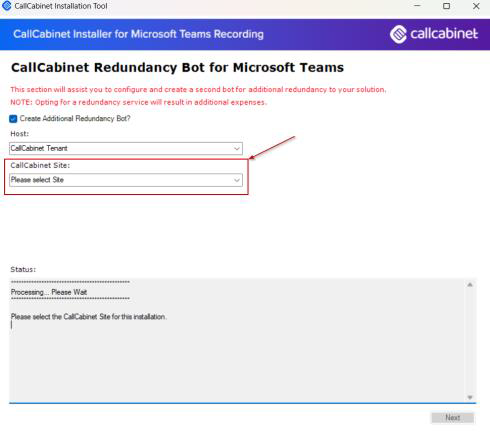Viewport: 490px width, 432px height.
Task: Click the CallCabinet app icon in title bar
Action: (x=6, y=6)
